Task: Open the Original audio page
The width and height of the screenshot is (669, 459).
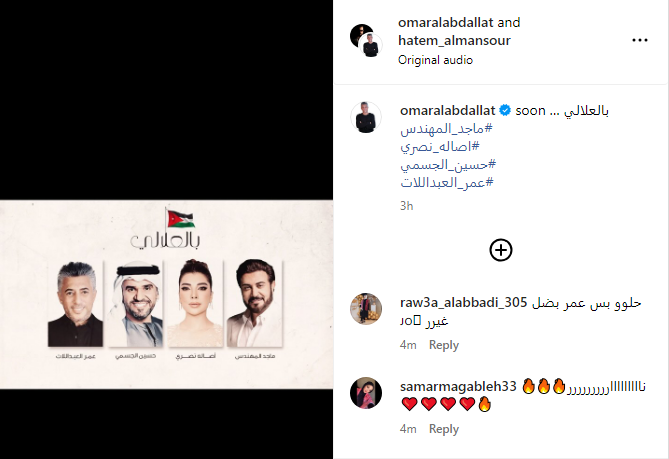Action: 435,60
